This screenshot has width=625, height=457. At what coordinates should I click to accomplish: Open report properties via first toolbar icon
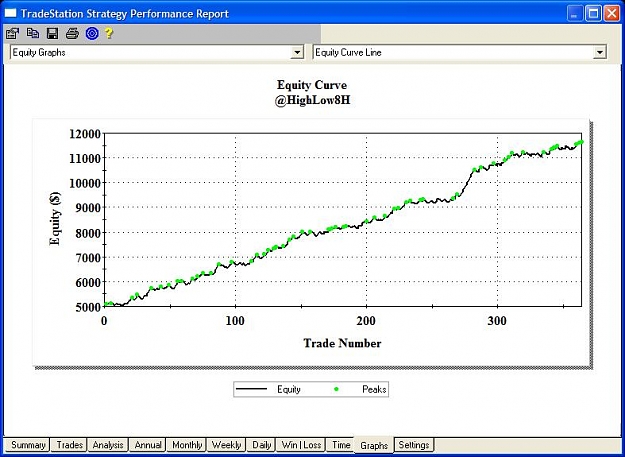point(12,33)
